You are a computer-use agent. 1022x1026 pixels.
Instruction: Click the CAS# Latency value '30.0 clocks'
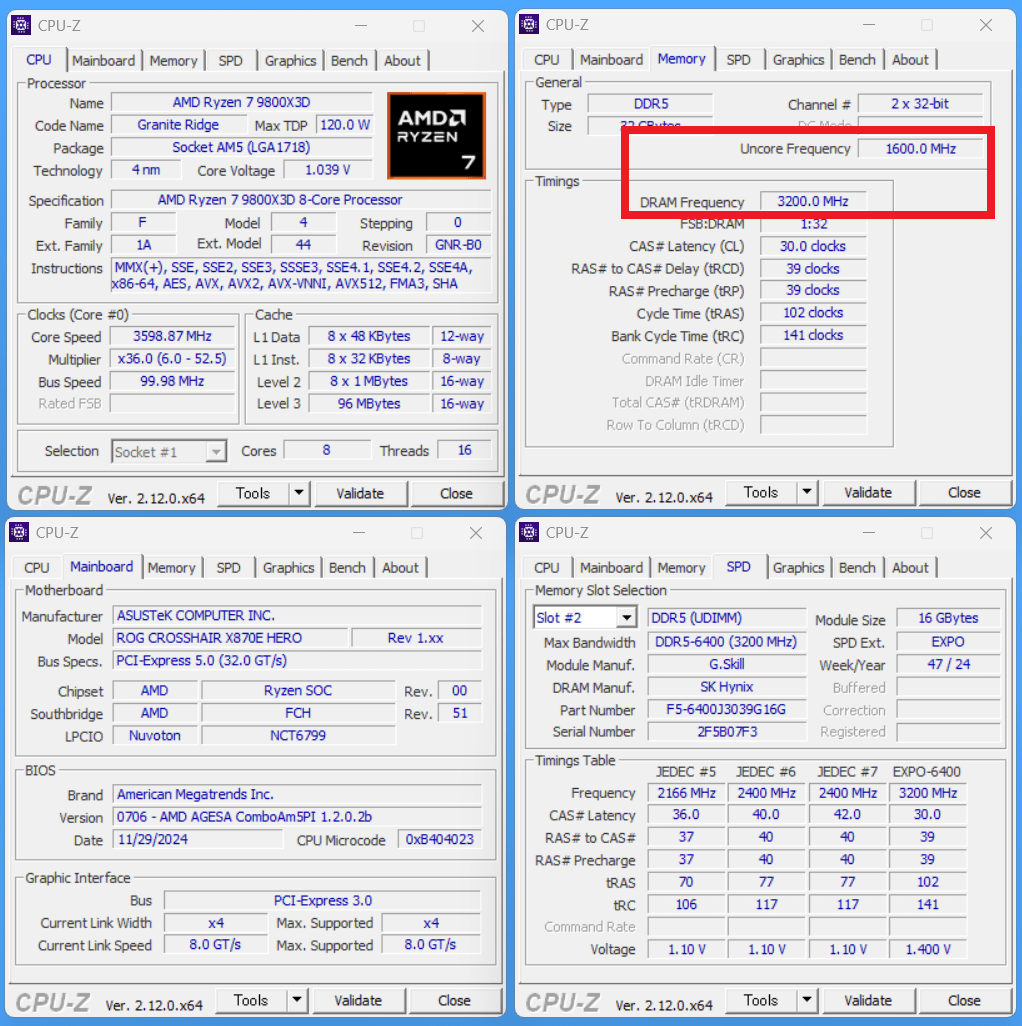coord(813,246)
